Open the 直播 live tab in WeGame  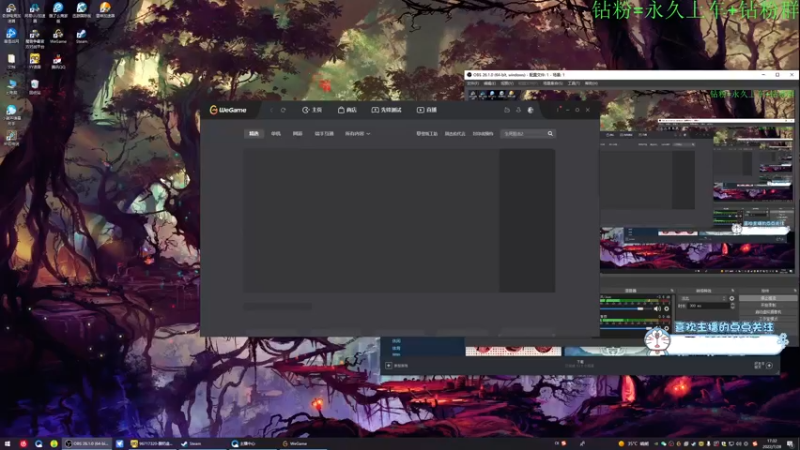pyautogui.click(x=427, y=110)
